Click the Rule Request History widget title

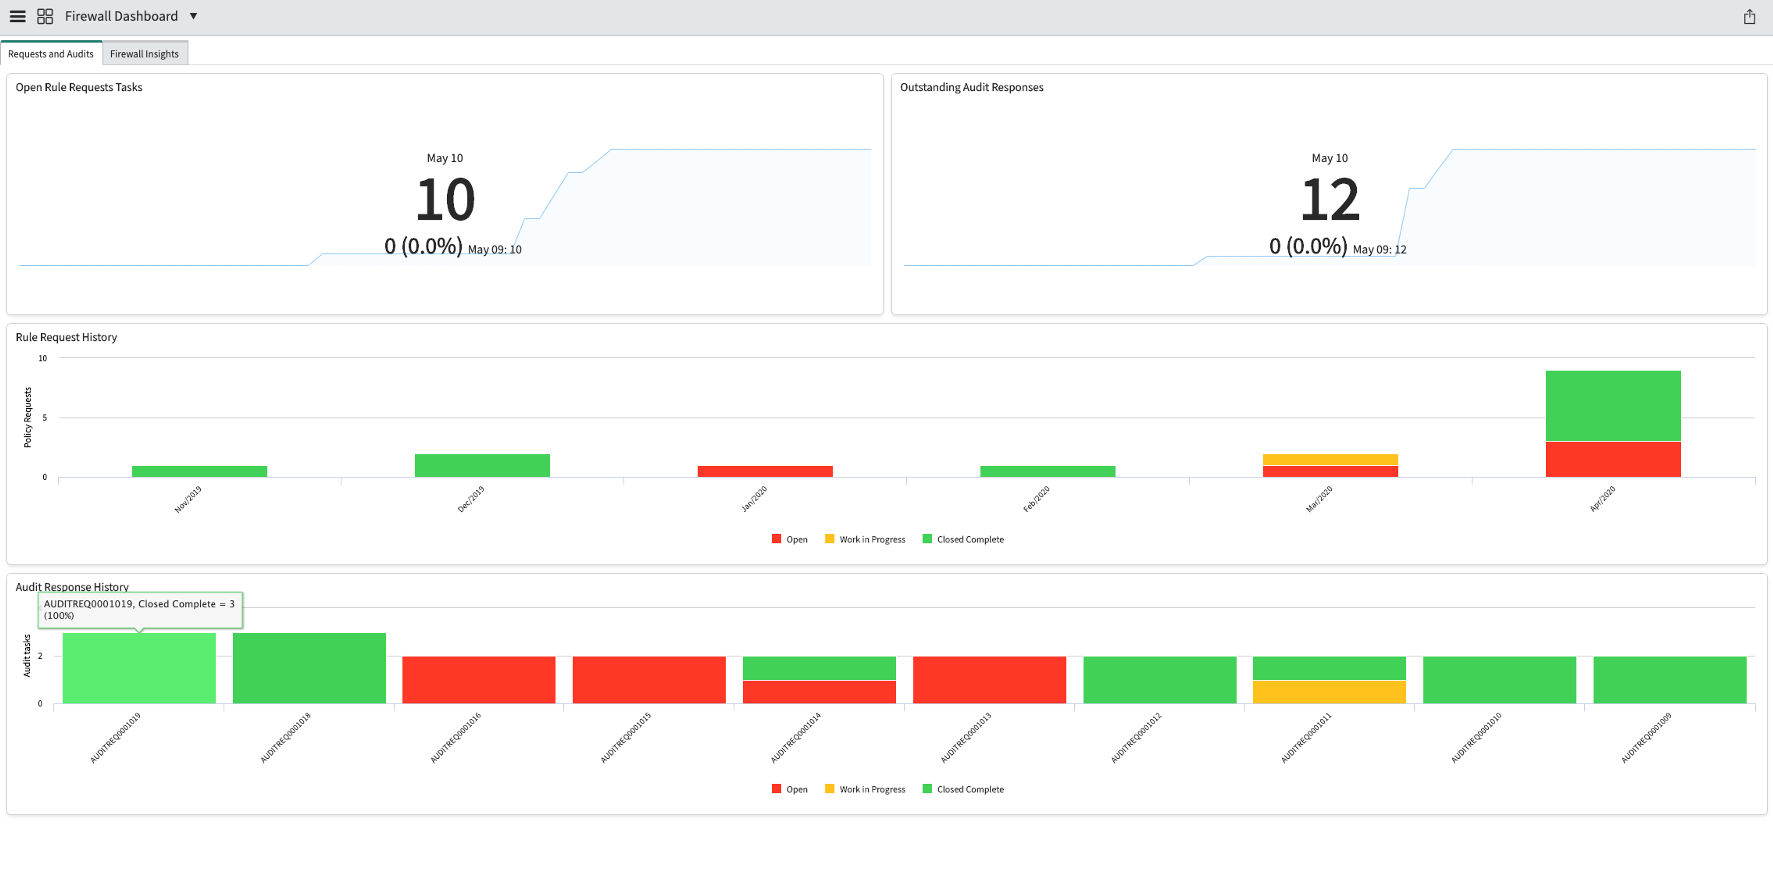click(66, 337)
